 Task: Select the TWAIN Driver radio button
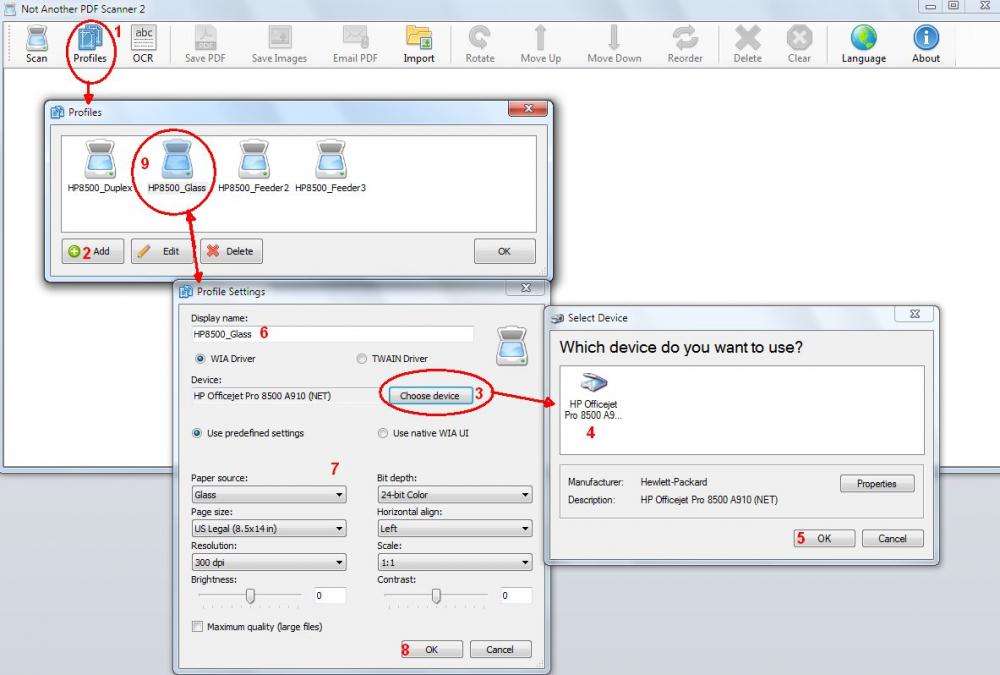click(x=362, y=359)
